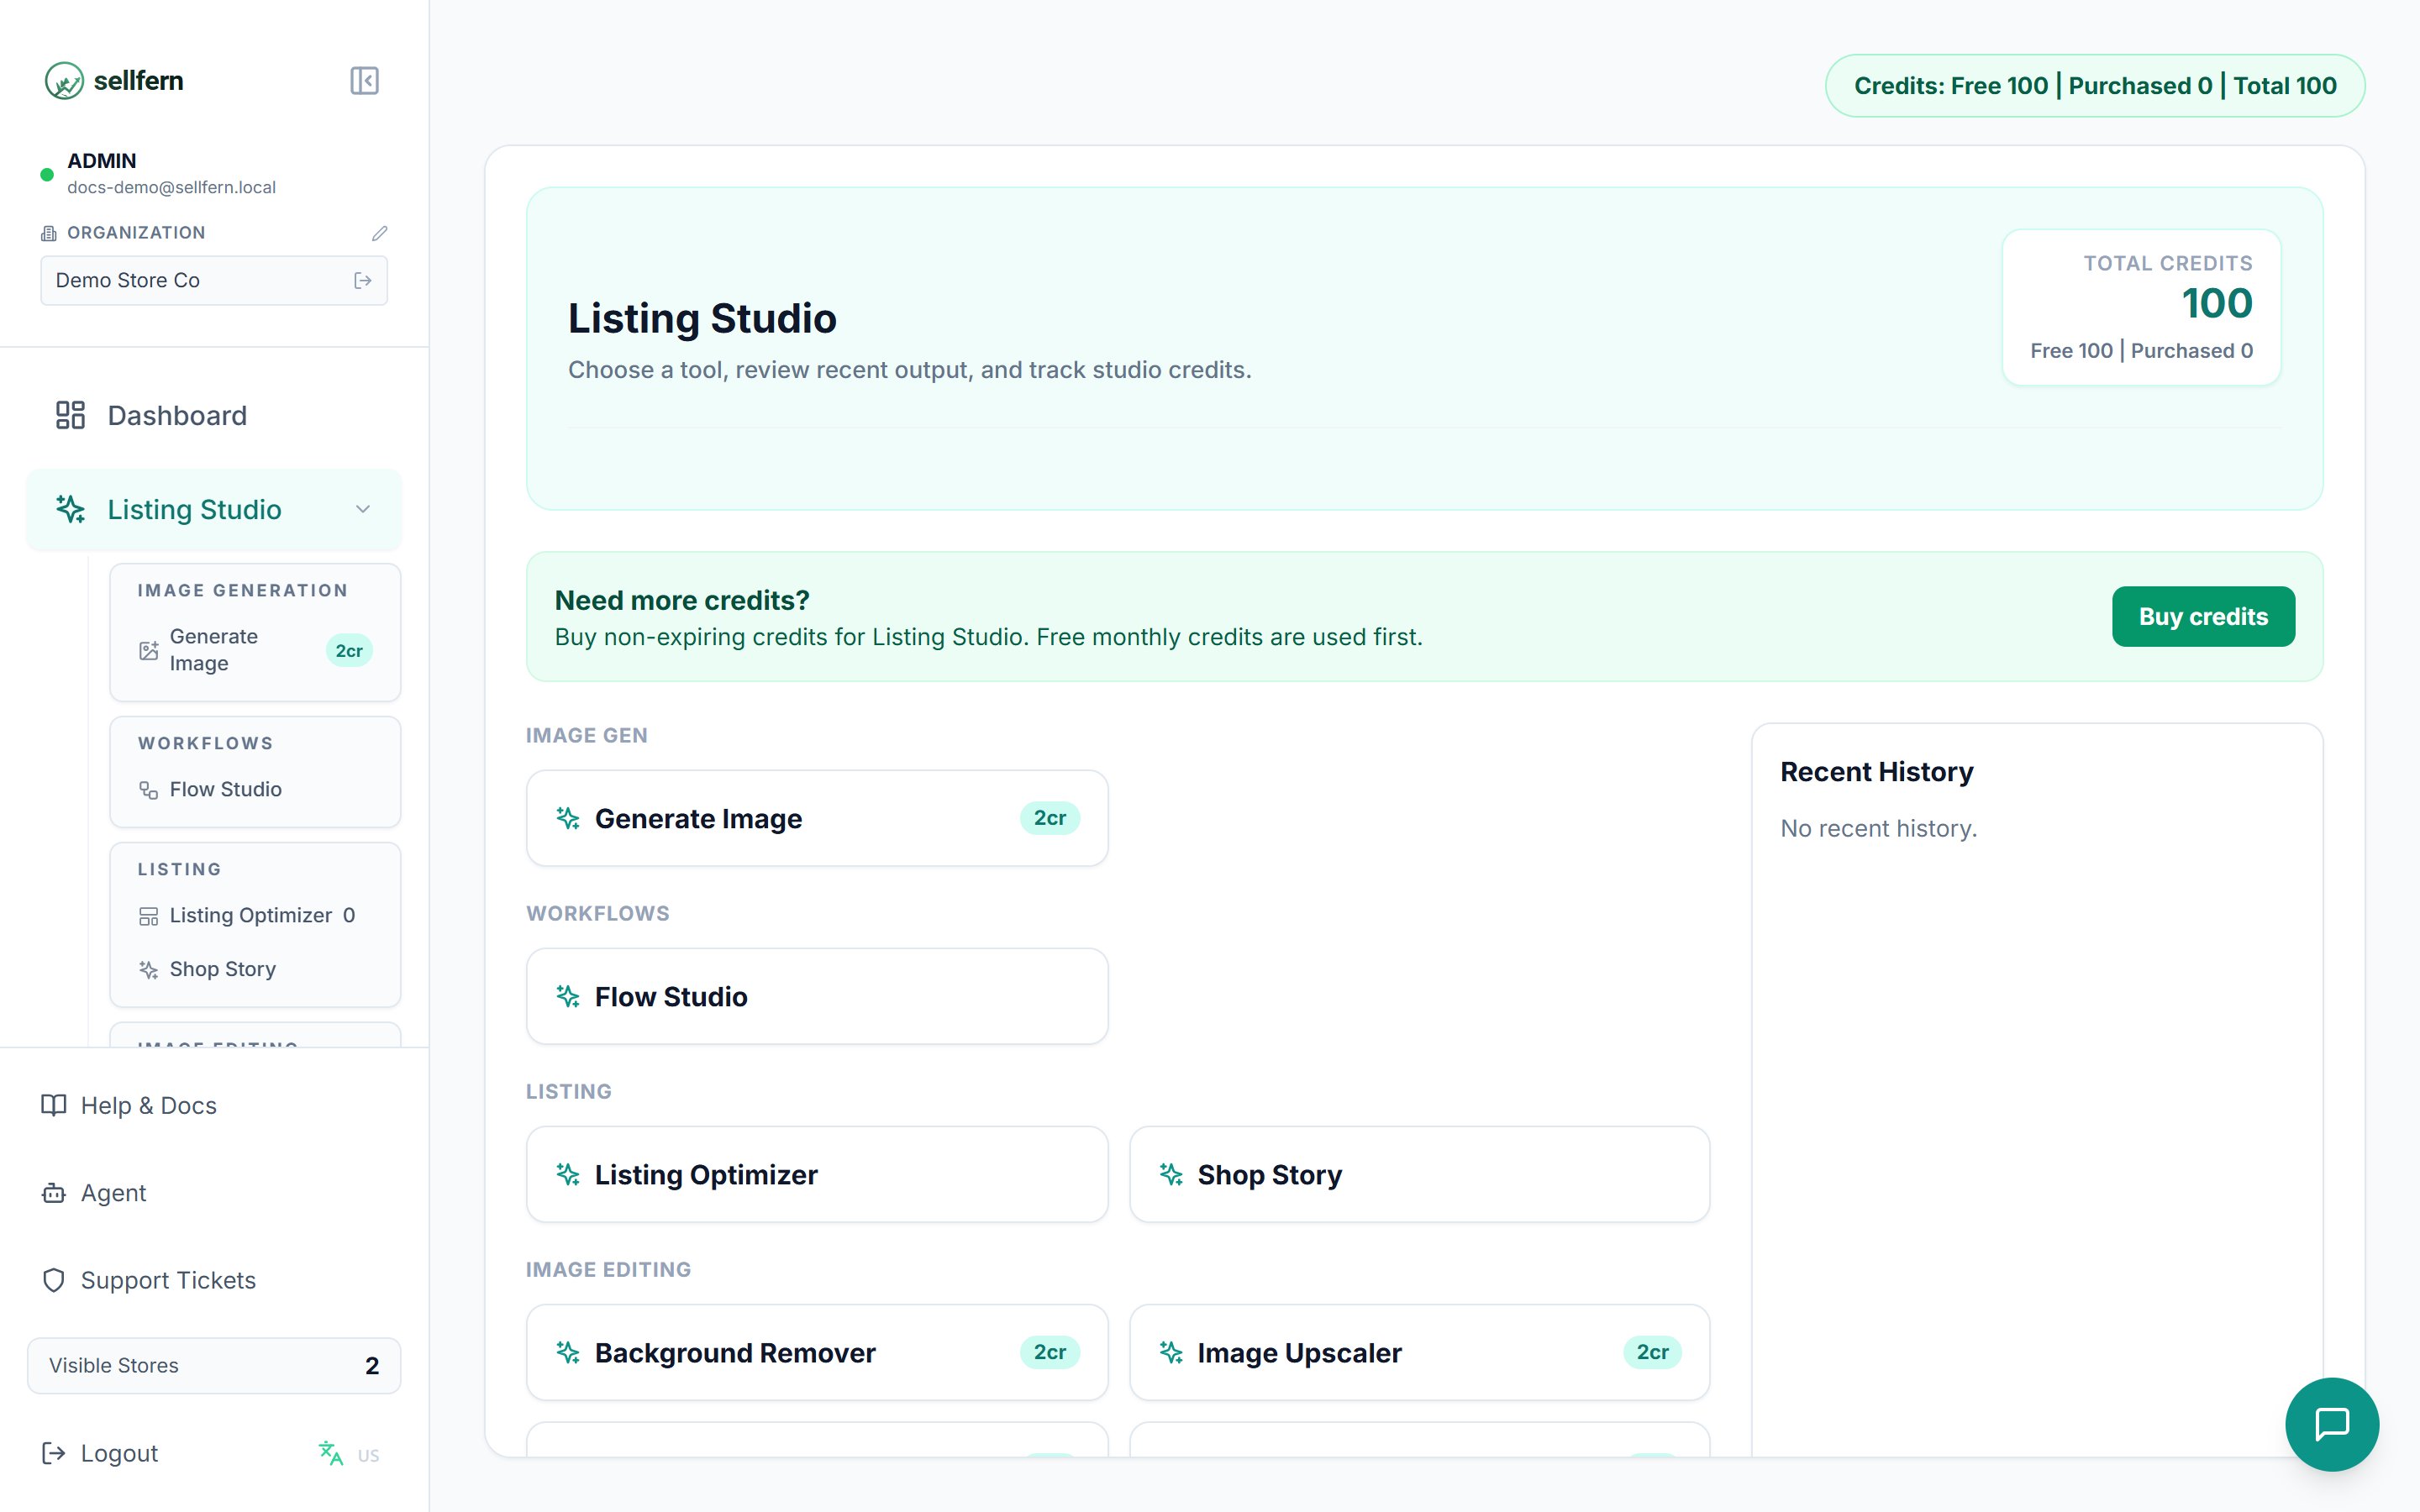2420x1512 pixels.
Task: Open the chat bubble widget
Action: 2332,1424
